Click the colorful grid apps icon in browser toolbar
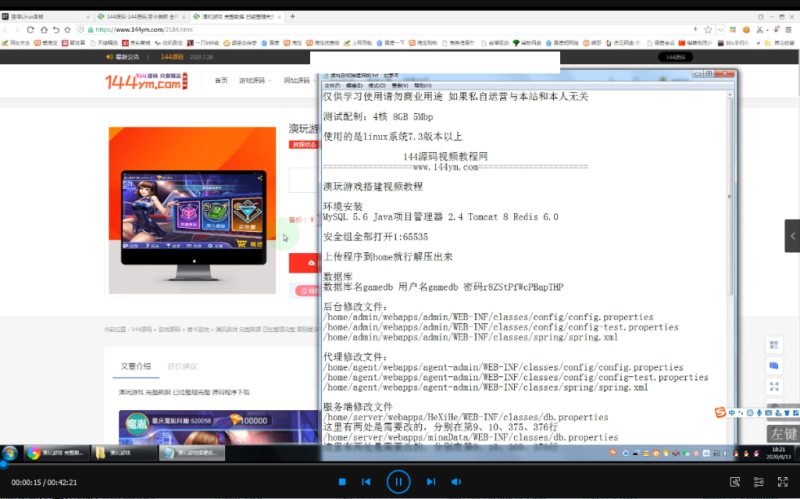The height and width of the screenshot is (499, 800). coord(733,30)
